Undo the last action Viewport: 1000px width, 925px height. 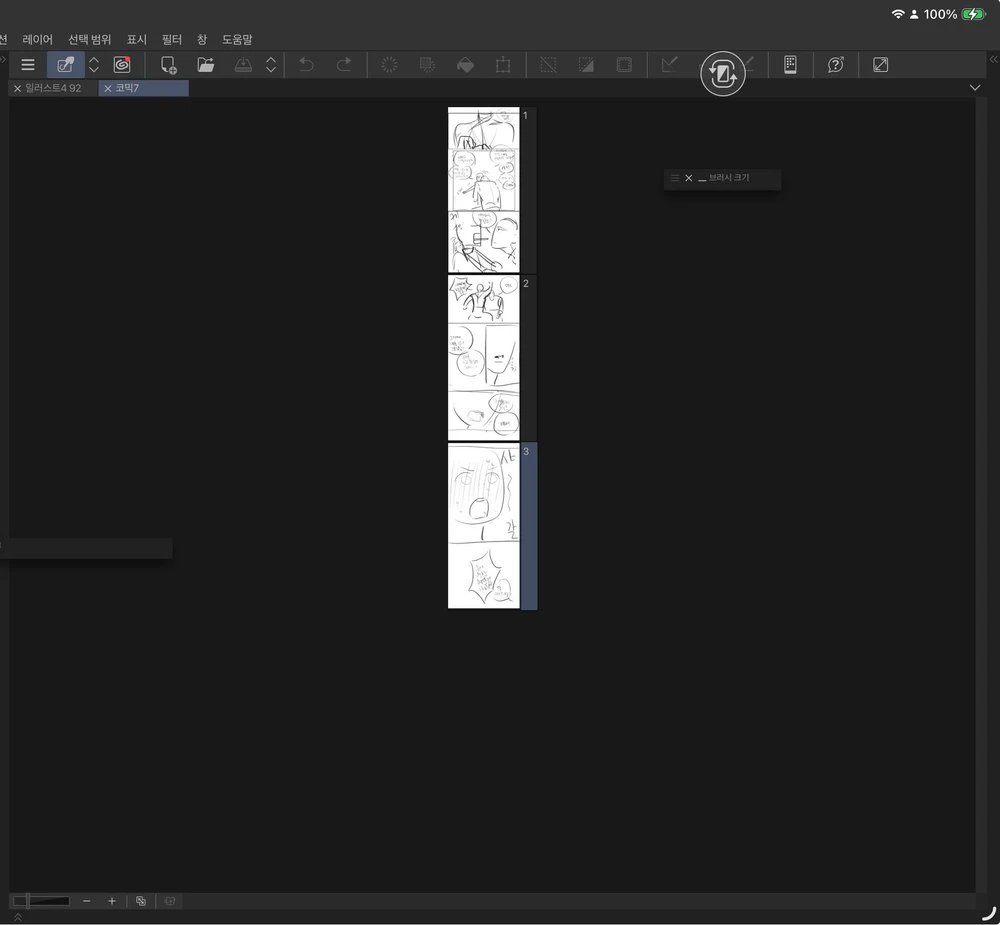click(x=306, y=64)
